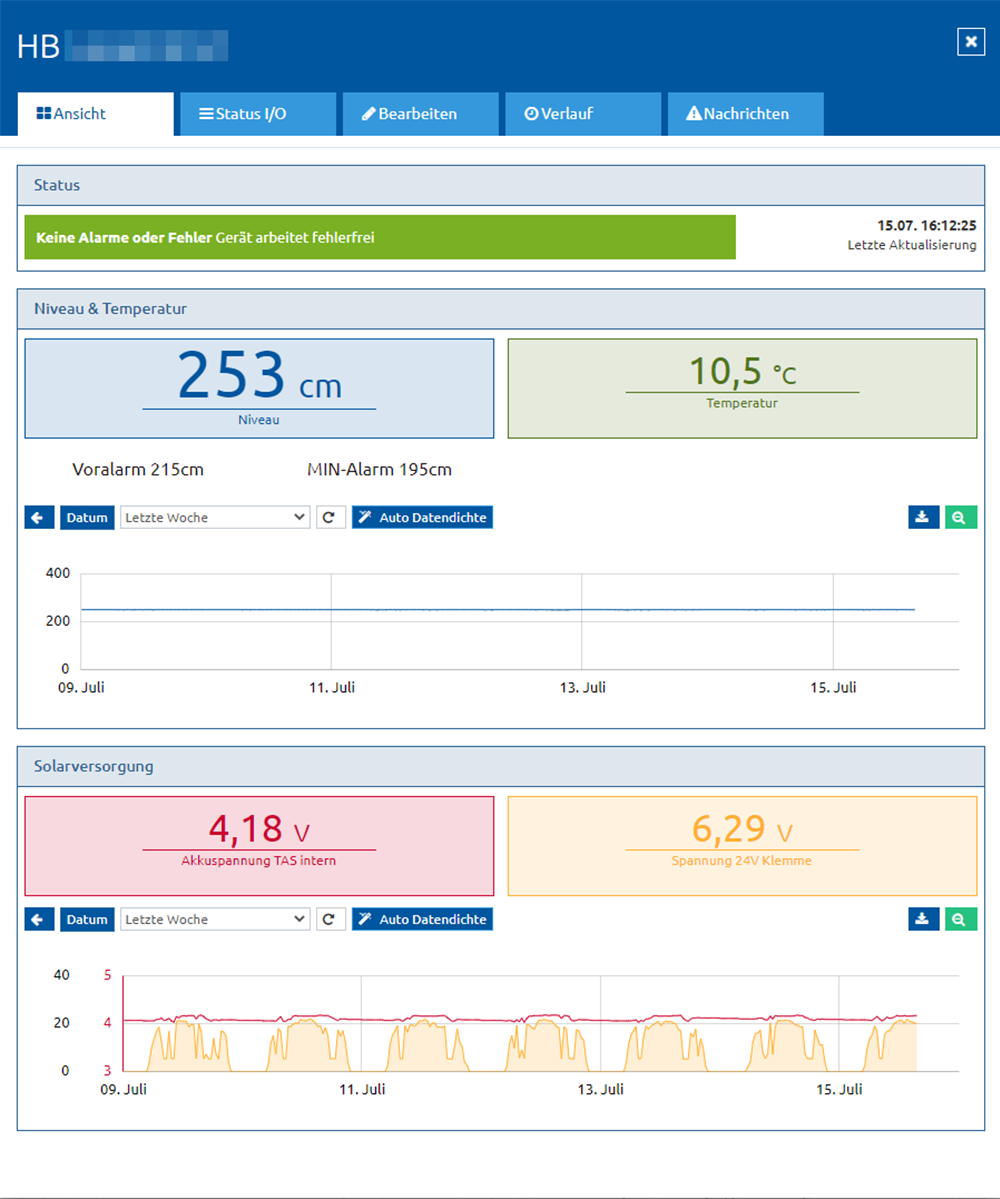Image resolution: width=1000 pixels, height=1199 pixels.
Task: Click Auto Datendichte in Niveau section
Action: [x=422, y=518]
